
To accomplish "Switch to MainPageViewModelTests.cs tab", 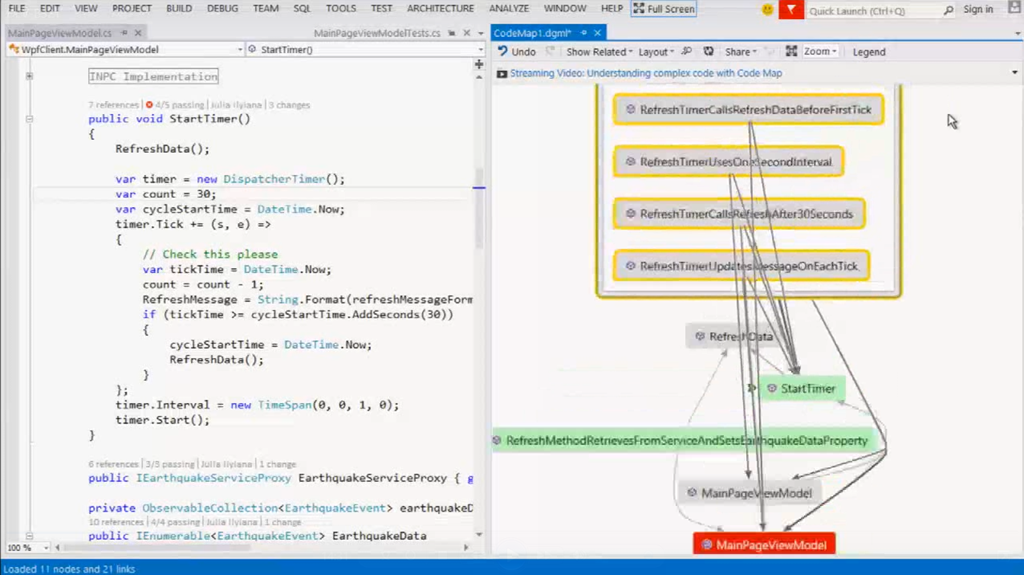I will (377, 33).
